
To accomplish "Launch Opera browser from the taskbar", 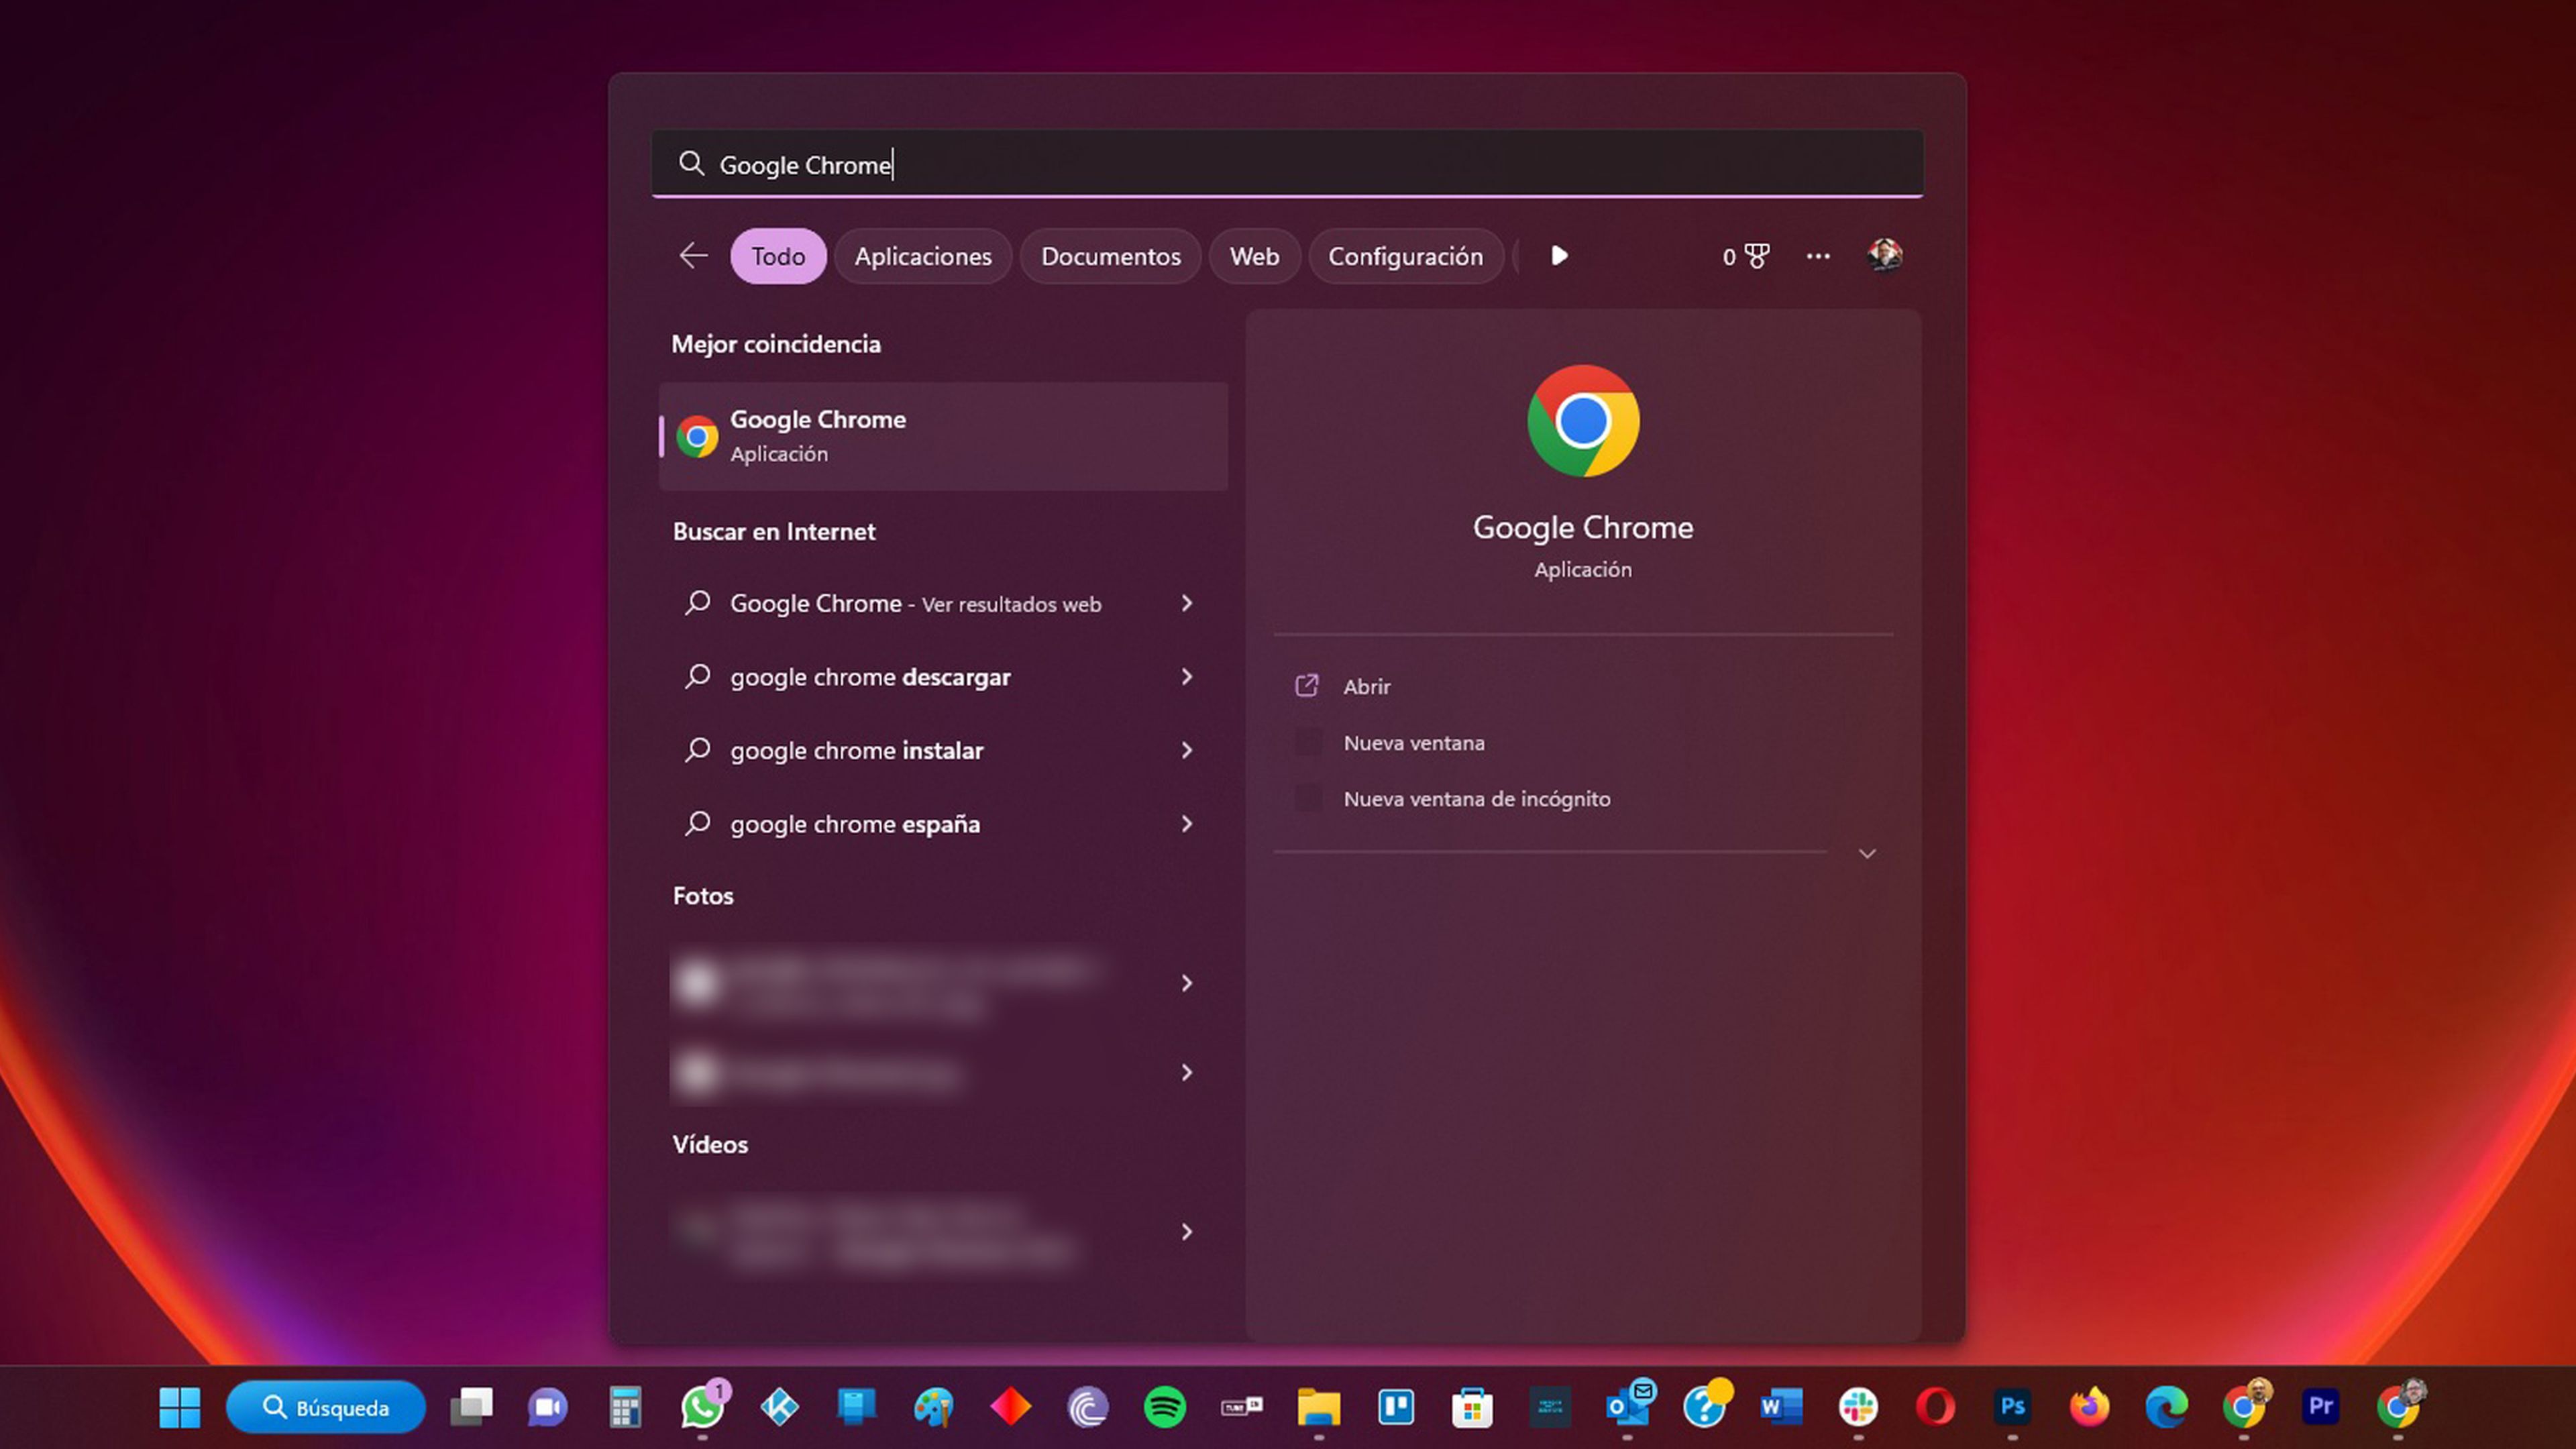I will 1935,1407.
